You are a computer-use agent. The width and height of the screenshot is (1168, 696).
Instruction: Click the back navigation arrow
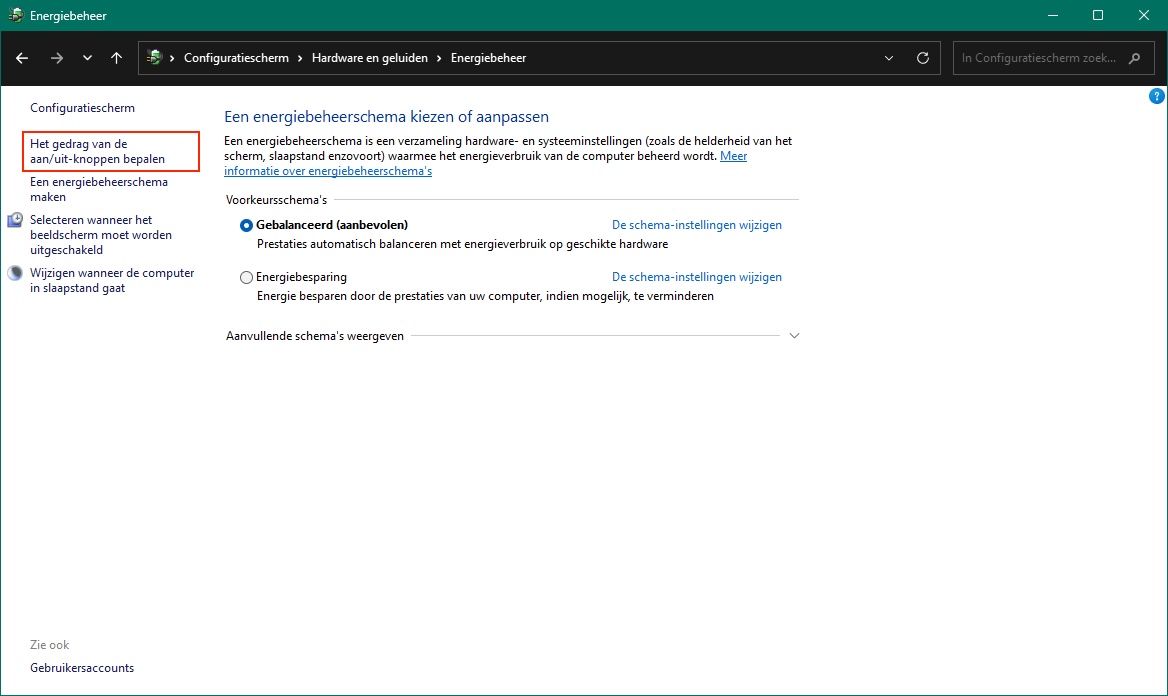pyautogui.click(x=22, y=58)
